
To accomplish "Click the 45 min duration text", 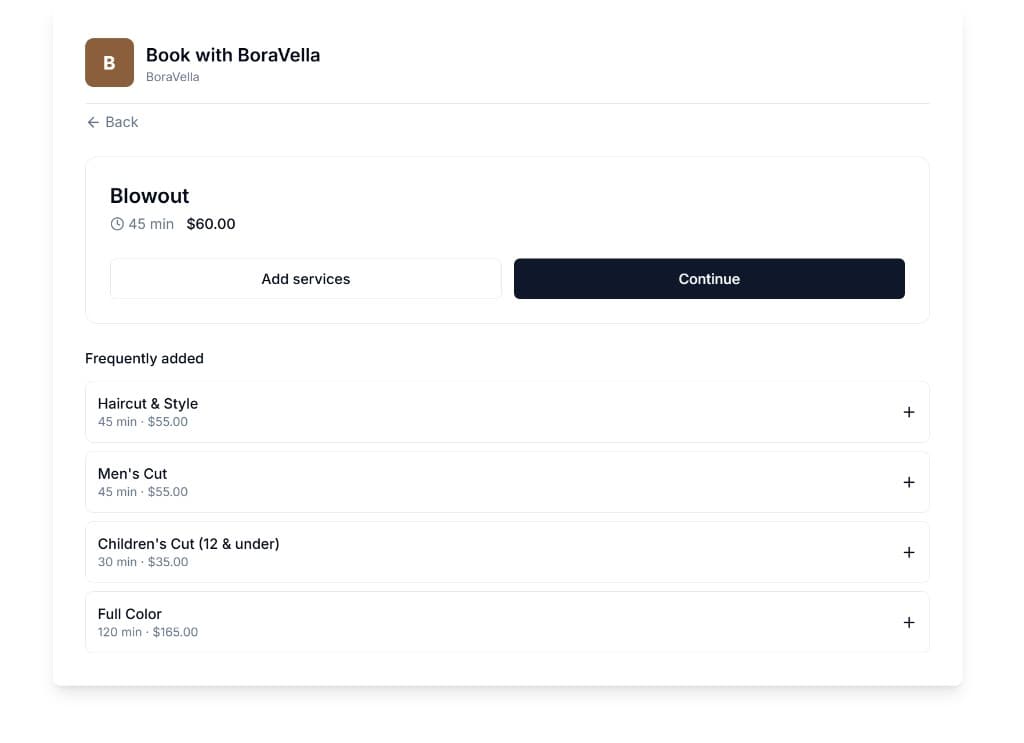I will [x=150, y=224].
